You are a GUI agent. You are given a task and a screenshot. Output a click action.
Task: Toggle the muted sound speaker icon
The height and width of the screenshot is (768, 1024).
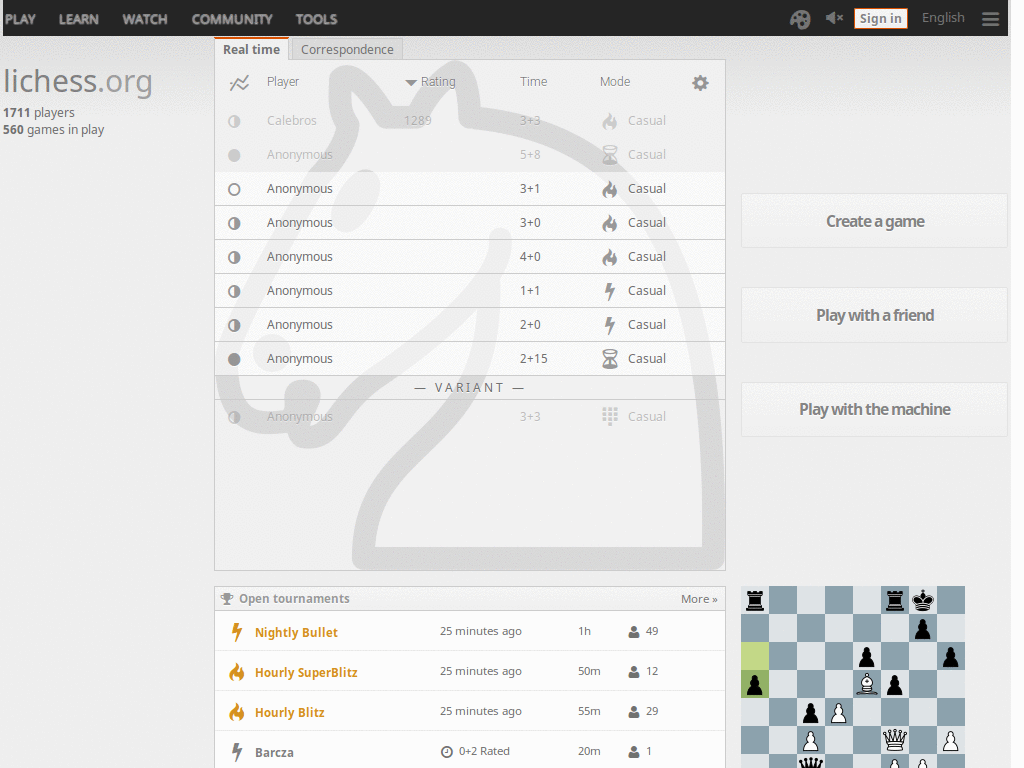(x=834, y=18)
